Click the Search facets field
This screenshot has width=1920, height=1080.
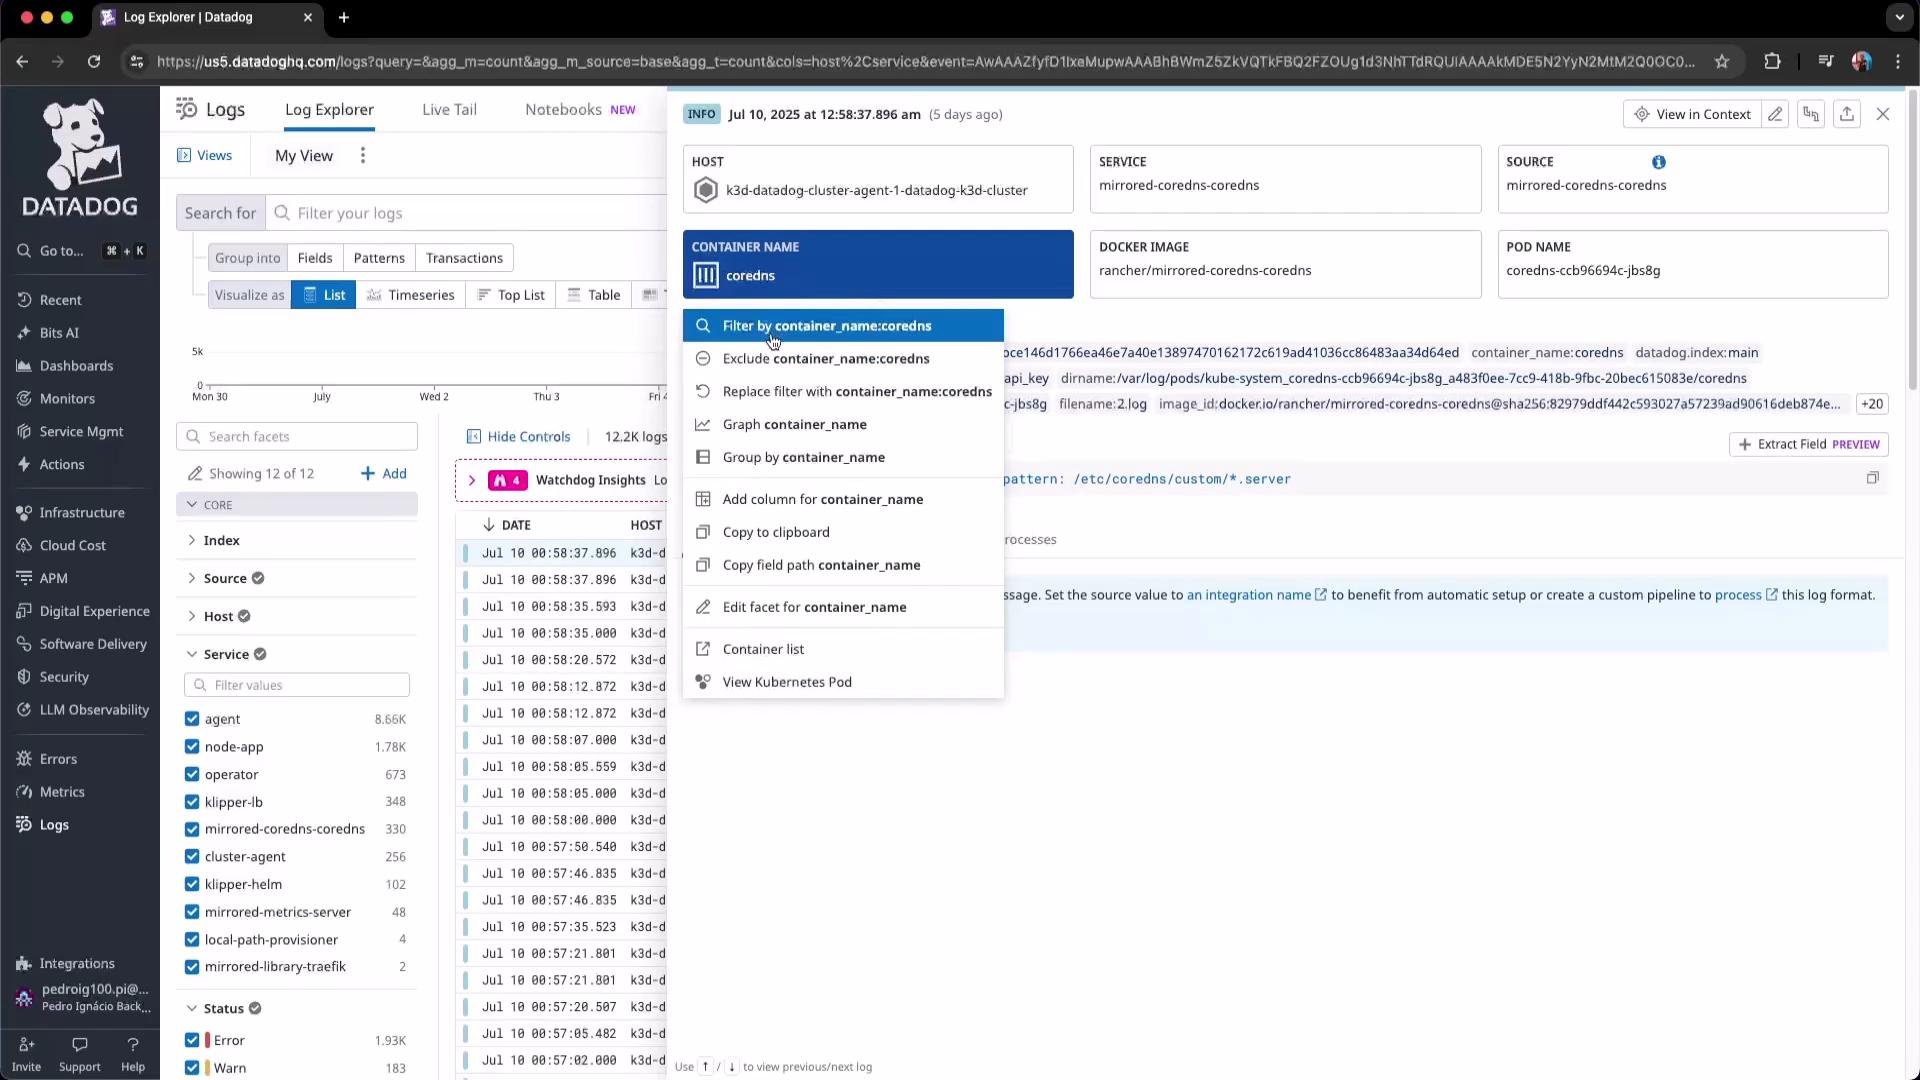[297, 437]
